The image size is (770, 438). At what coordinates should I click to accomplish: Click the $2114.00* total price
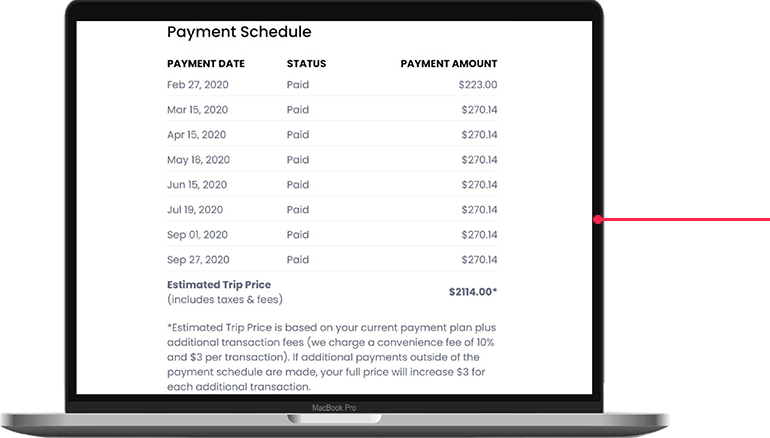[473, 292]
